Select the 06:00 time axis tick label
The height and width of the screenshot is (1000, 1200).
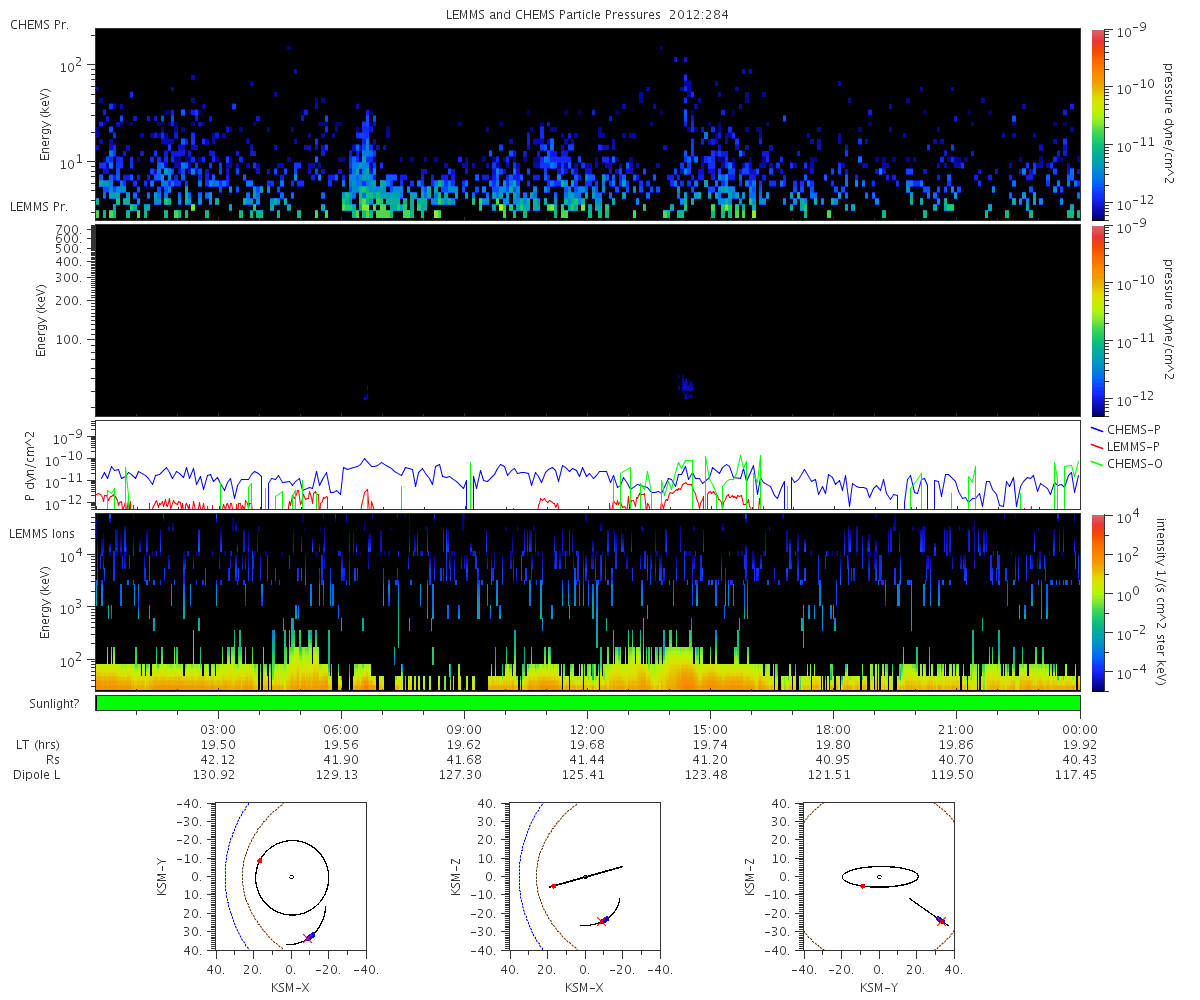[x=341, y=730]
